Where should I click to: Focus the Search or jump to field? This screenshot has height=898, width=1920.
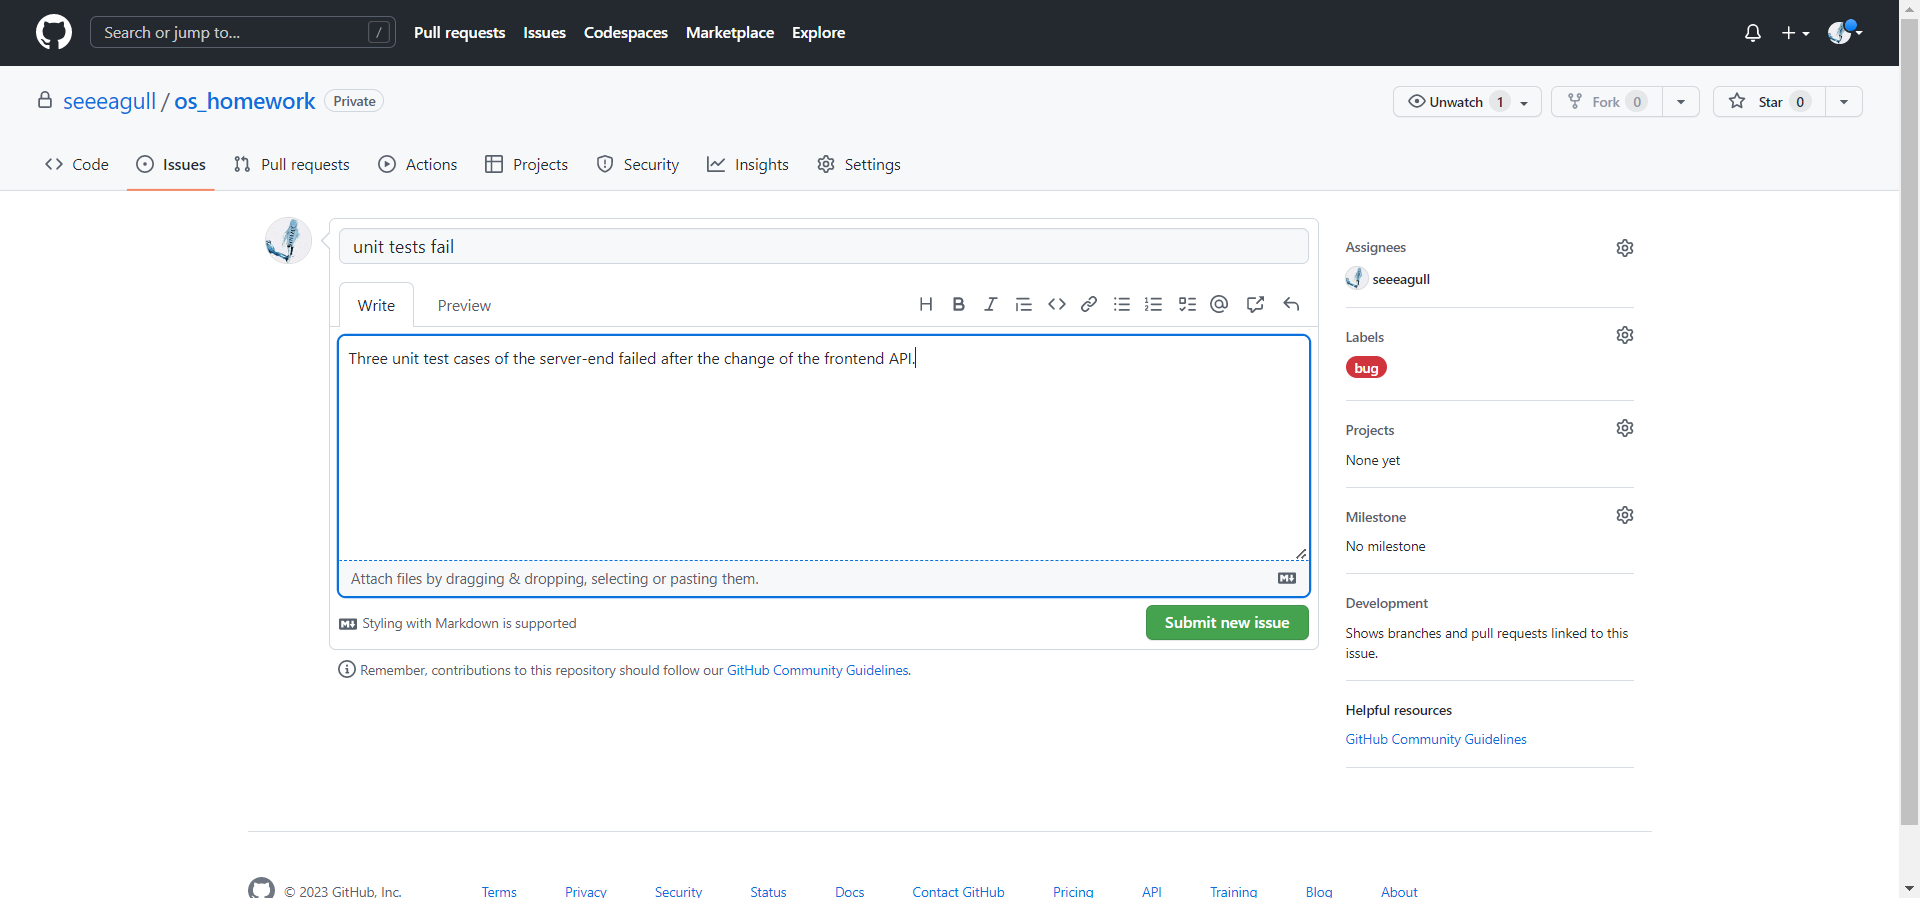243,32
